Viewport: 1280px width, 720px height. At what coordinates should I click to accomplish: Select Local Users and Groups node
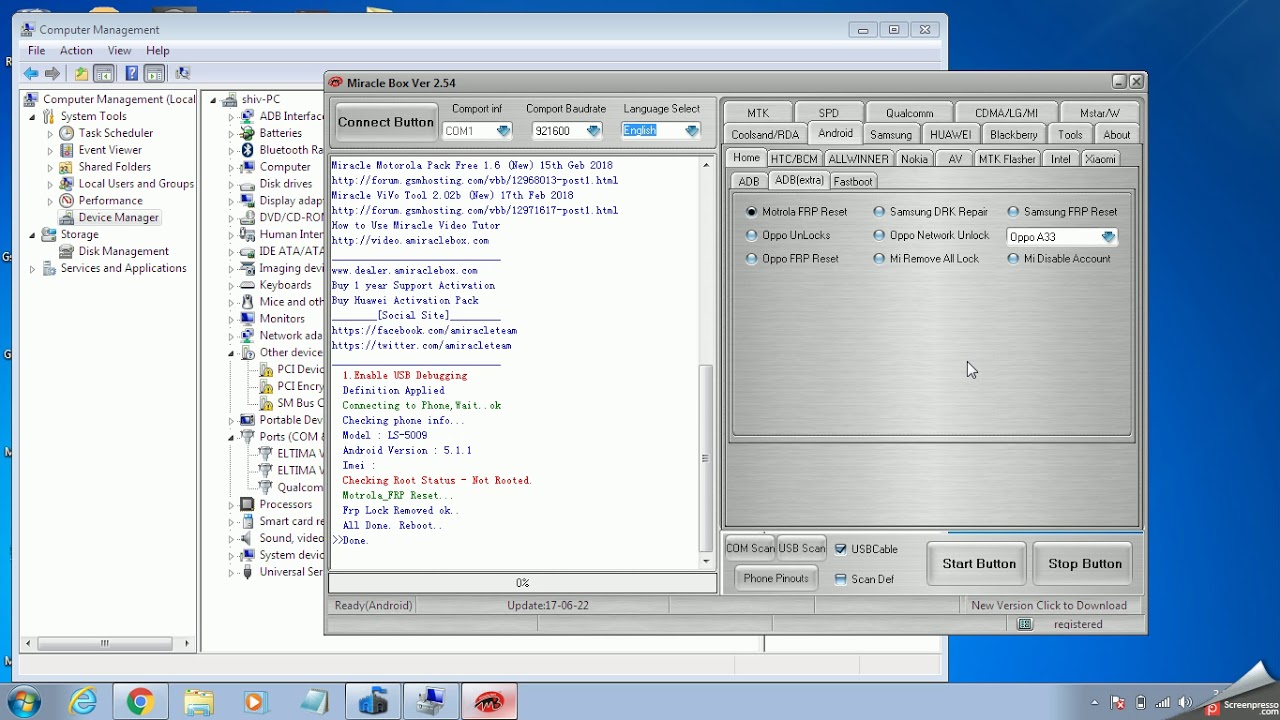(x=136, y=184)
